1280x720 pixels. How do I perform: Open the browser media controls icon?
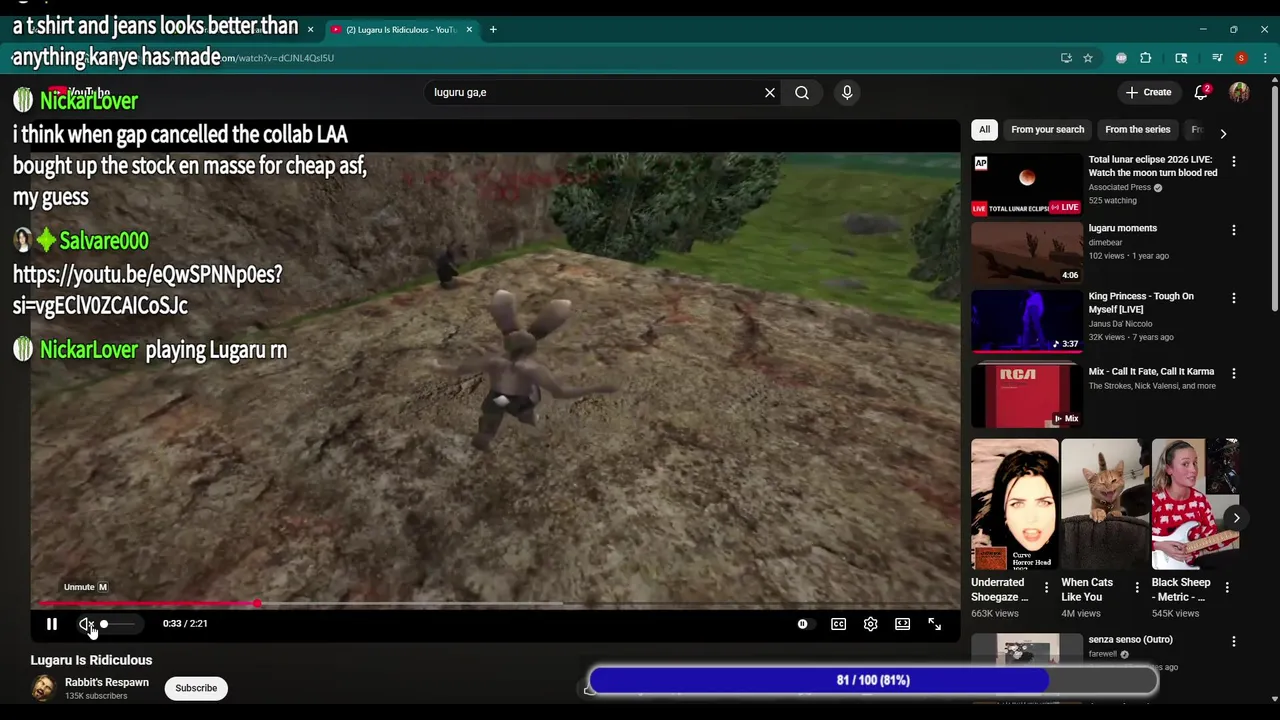(x=1217, y=58)
